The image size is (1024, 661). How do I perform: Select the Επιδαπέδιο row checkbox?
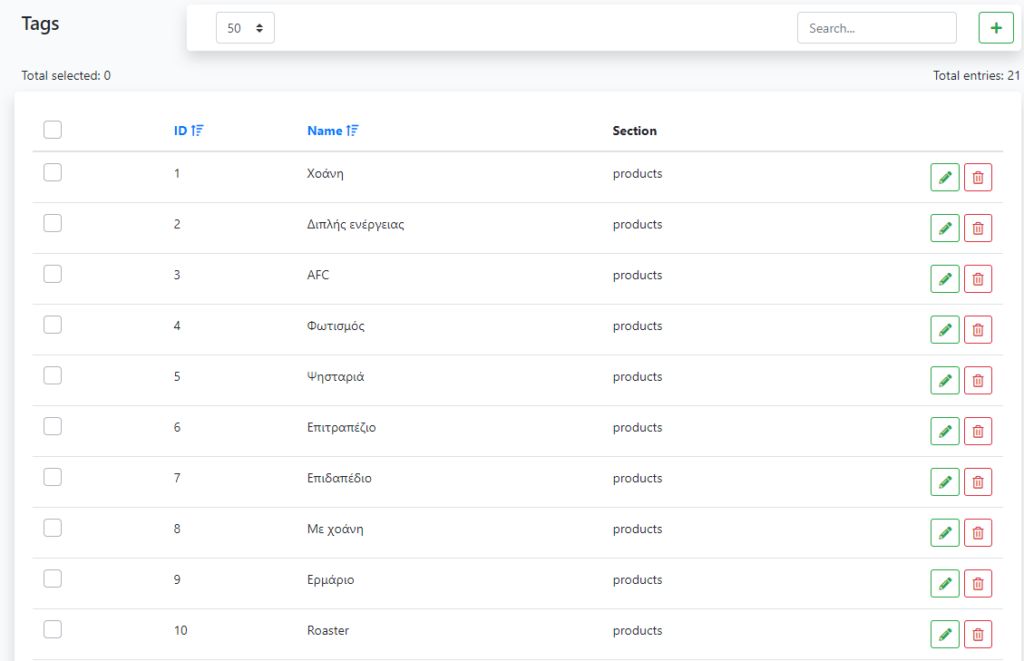[53, 477]
